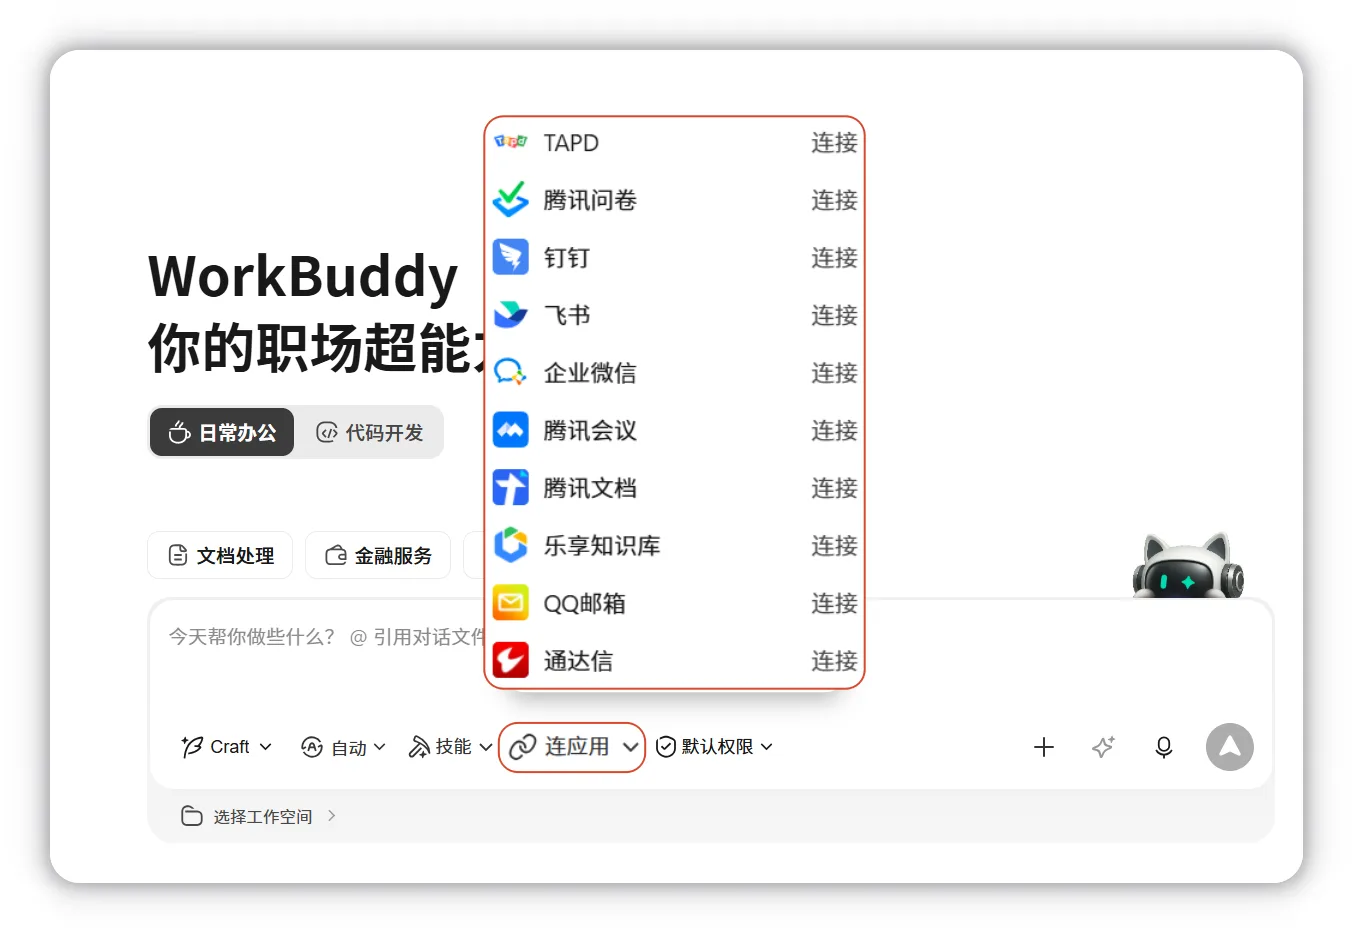Click 连接 next to 飞书
Screen dimensions: 1353x933
tap(834, 315)
